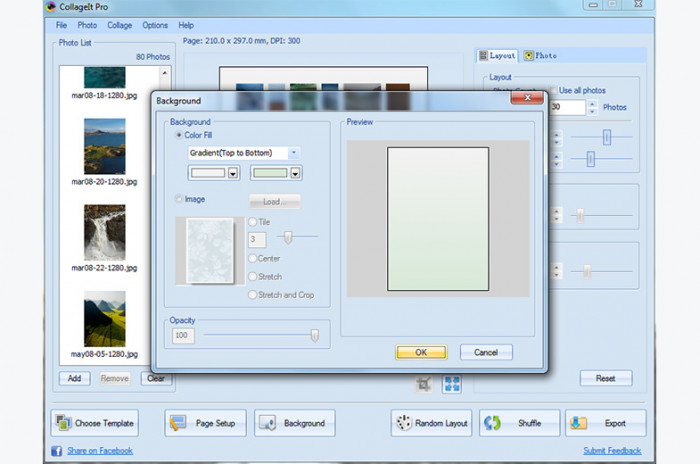Image resolution: width=700 pixels, height=464 pixels.
Task: Toggle the Use all photos checkbox
Action: tap(554, 90)
